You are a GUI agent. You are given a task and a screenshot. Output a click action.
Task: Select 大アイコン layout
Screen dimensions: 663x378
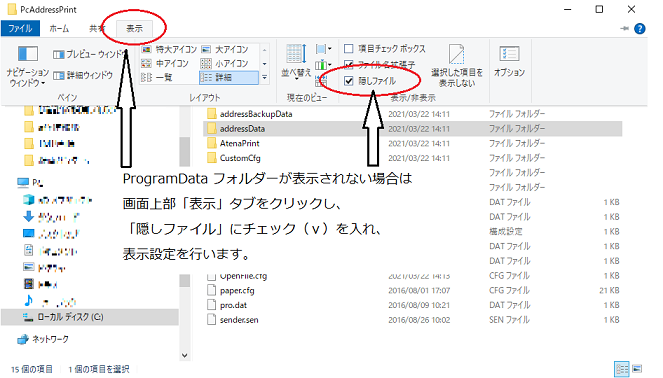(225, 49)
